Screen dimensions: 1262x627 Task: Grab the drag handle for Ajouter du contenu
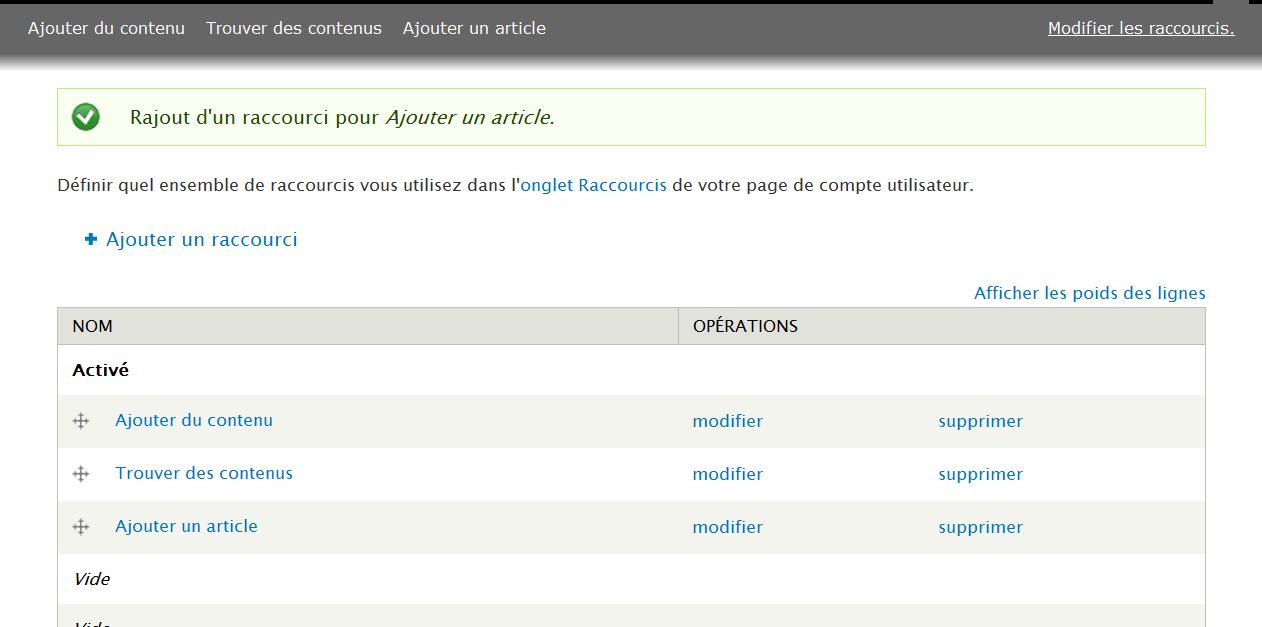(81, 421)
